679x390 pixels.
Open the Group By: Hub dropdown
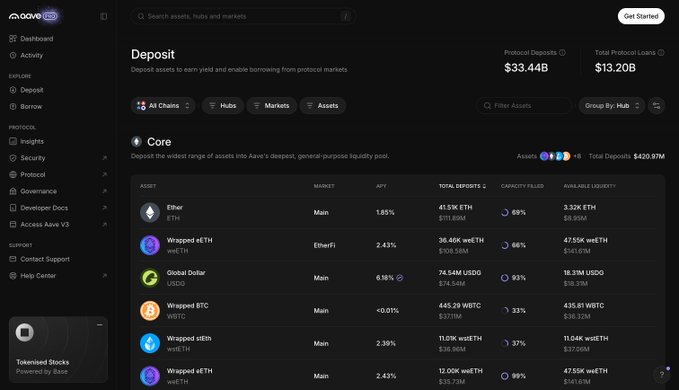[611, 106]
